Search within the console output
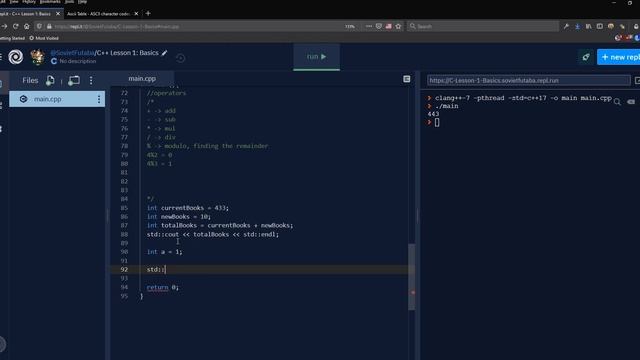640x360 pixels. point(617,102)
